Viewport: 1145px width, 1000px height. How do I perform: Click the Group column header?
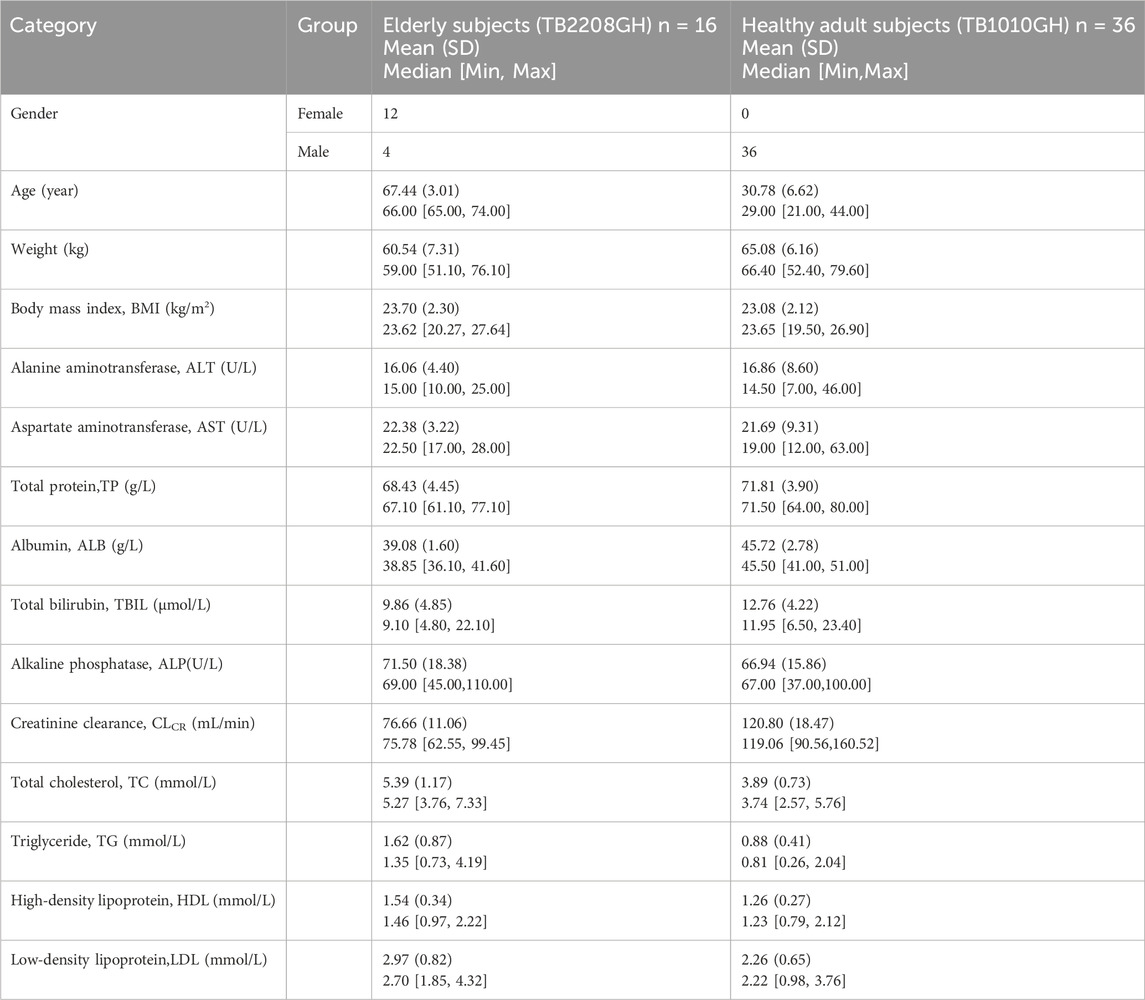tap(327, 26)
